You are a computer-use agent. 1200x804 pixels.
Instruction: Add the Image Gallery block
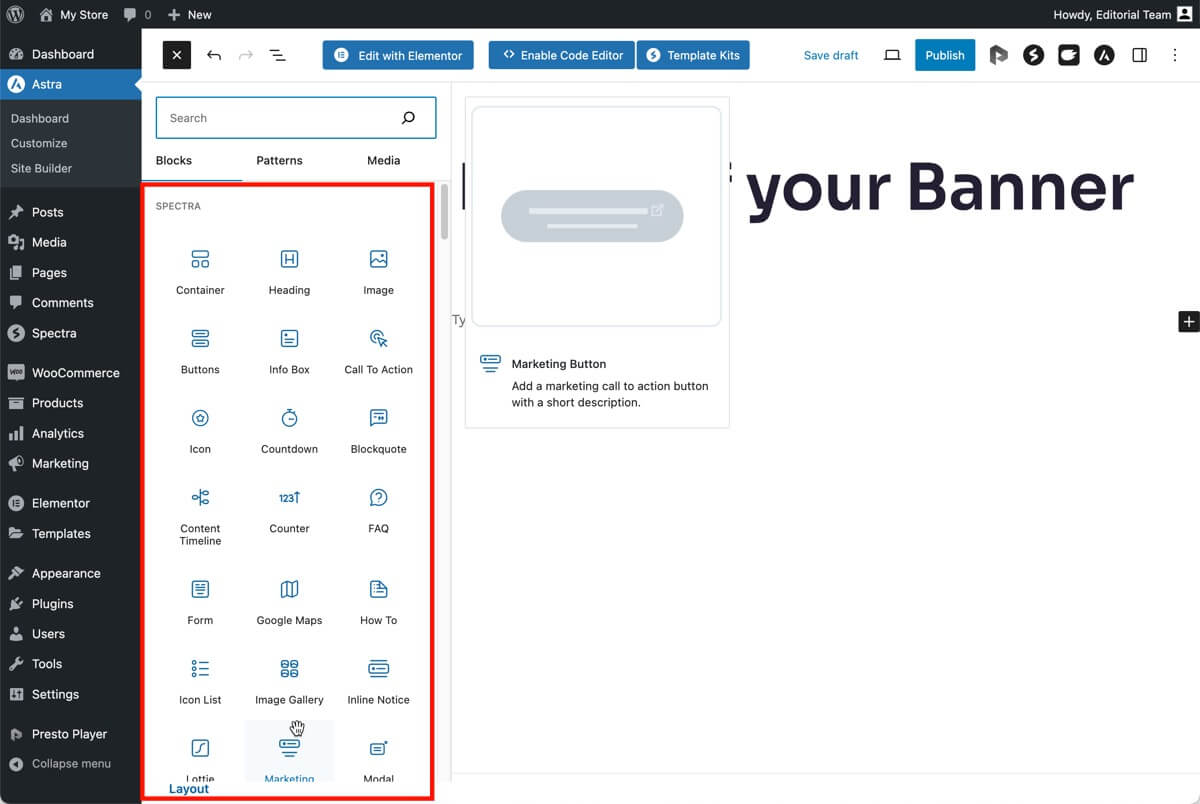point(289,681)
